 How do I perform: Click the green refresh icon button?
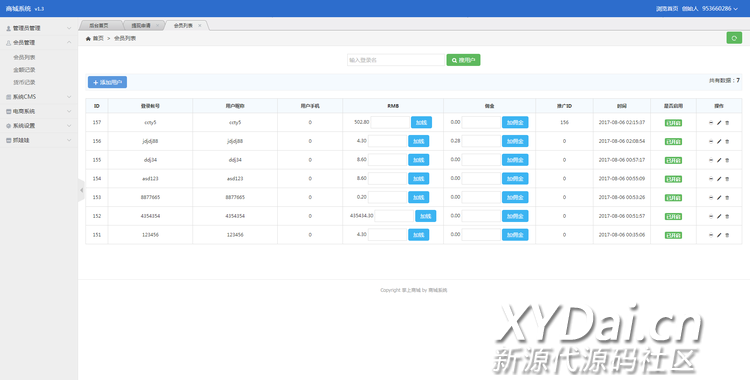734,38
